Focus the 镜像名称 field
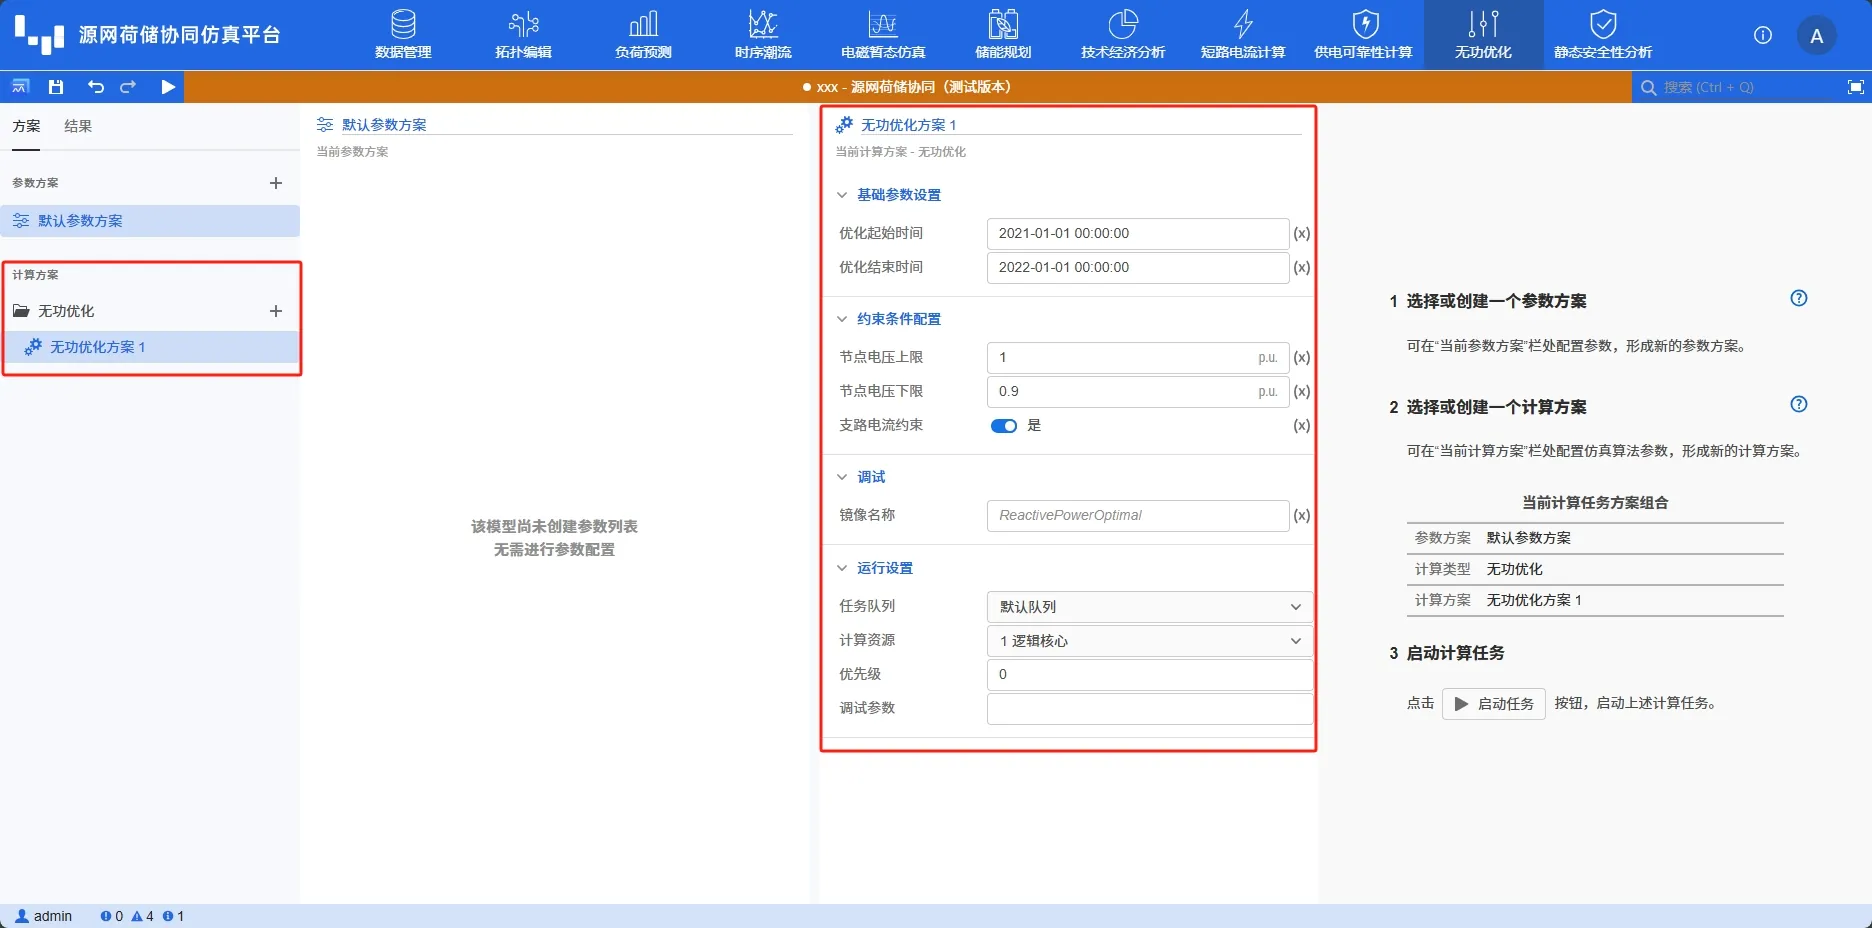Screen dimensions: 1872x928 point(1138,516)
